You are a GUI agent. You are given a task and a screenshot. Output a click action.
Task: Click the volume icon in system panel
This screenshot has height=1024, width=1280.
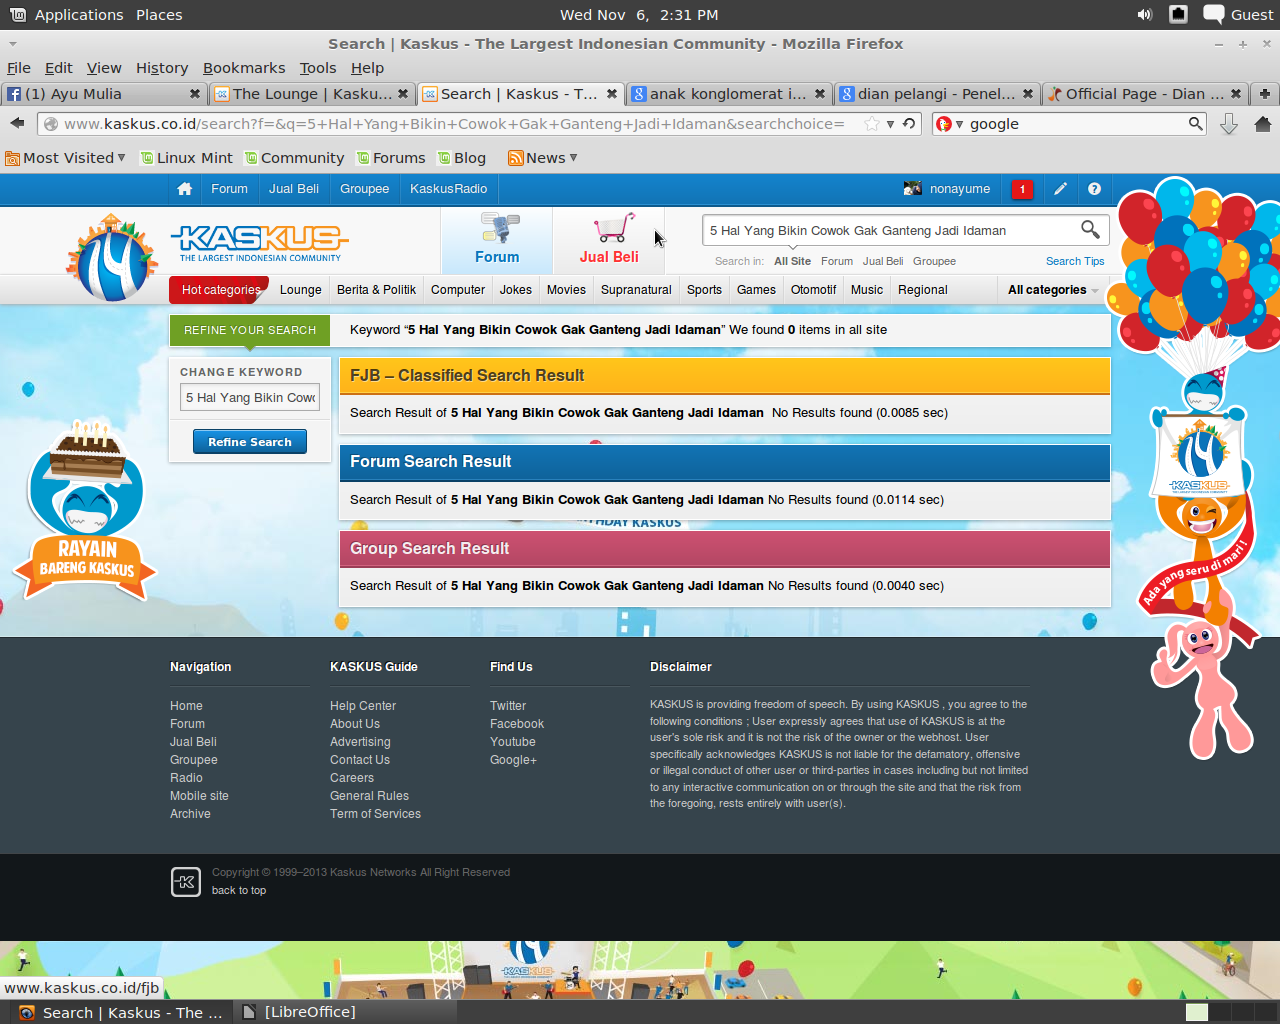pyautogui.click(x=1144, y=14)
